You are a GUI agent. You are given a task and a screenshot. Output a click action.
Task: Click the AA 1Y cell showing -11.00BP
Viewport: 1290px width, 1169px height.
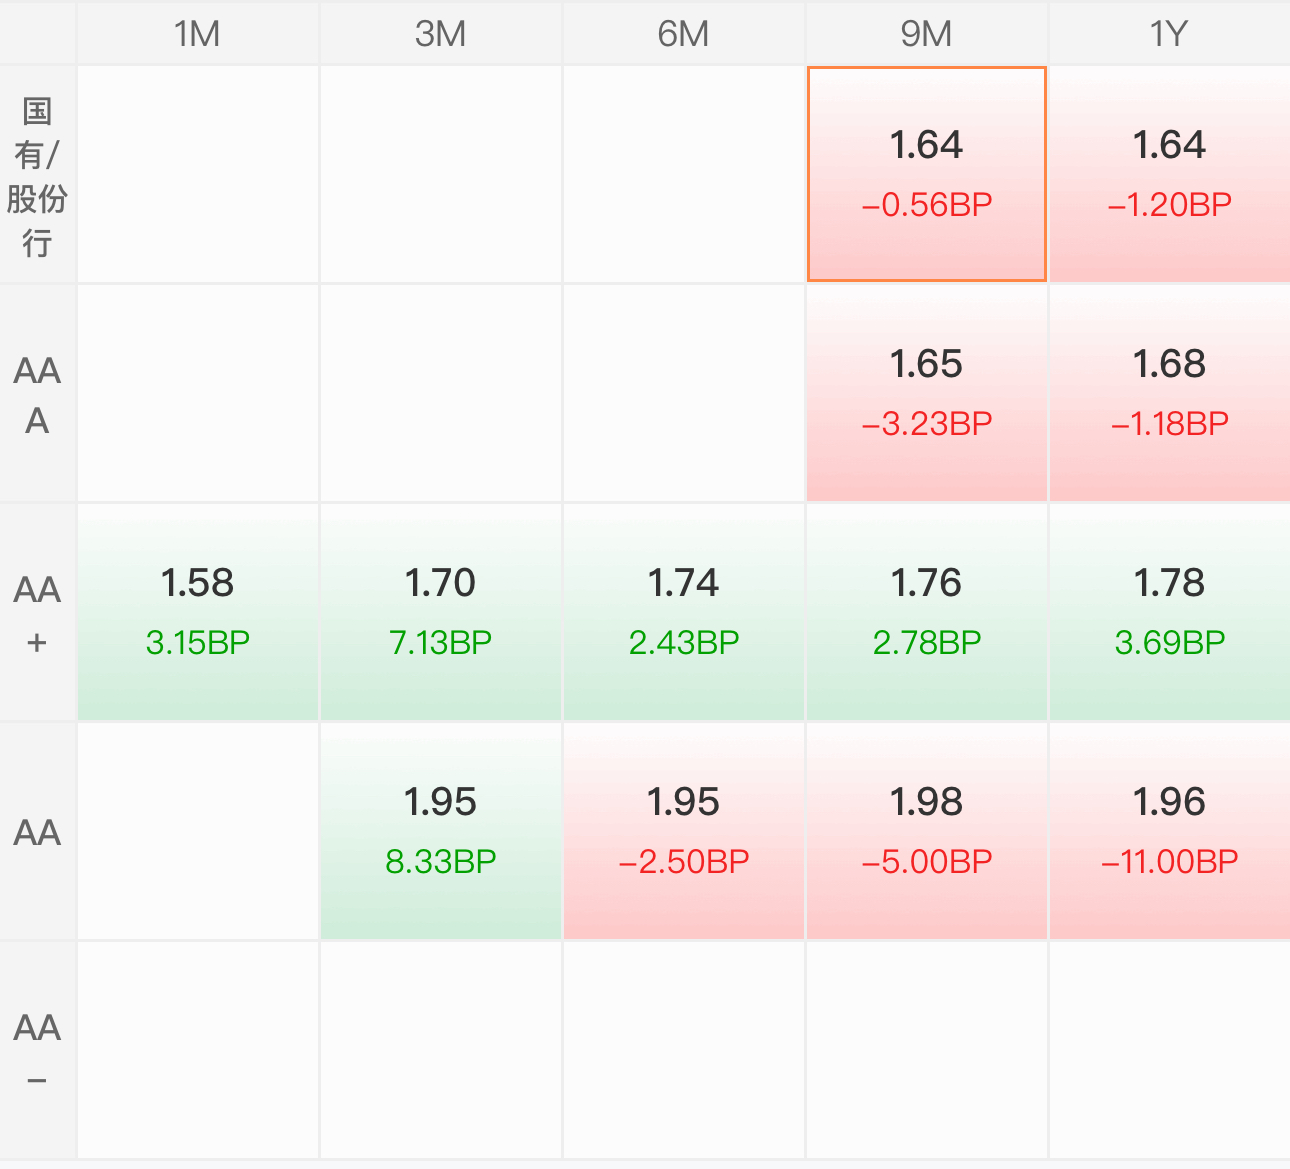tap(1169, 831)
